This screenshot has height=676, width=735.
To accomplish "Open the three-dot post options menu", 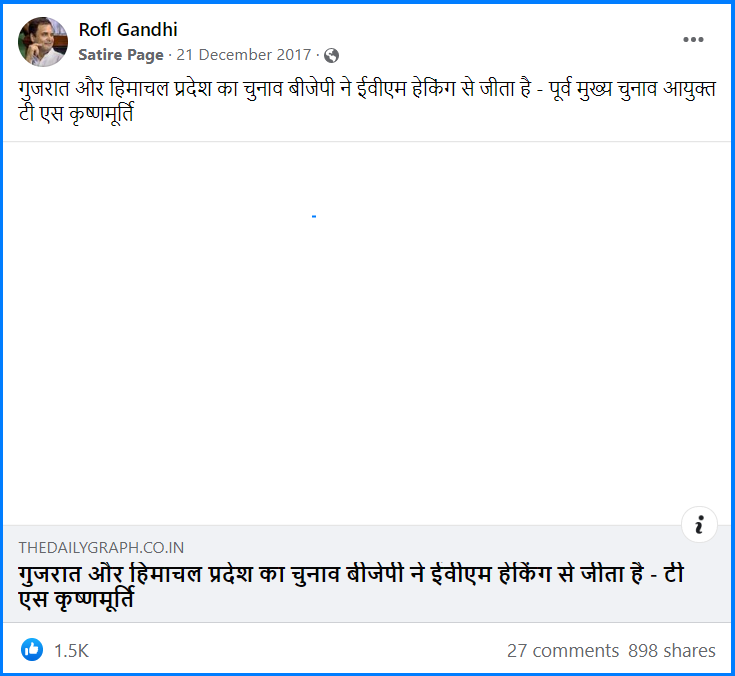I will click(693, 39).
